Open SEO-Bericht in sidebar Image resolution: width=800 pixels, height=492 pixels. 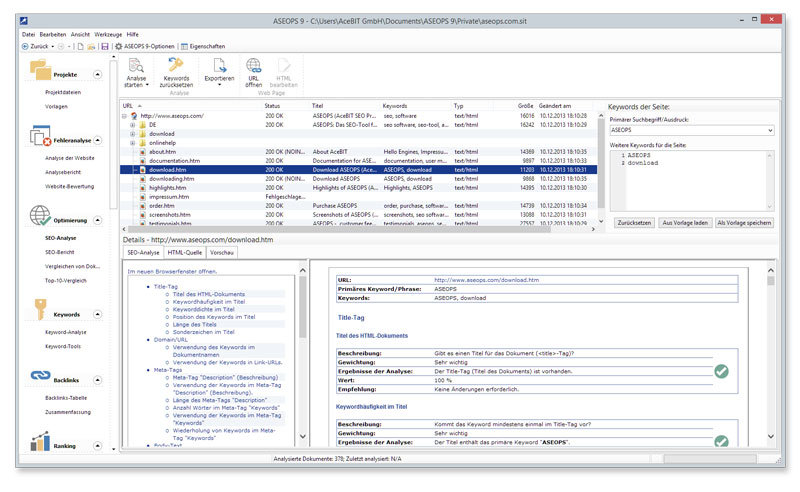pyautogui.click(x=60, y=252)
